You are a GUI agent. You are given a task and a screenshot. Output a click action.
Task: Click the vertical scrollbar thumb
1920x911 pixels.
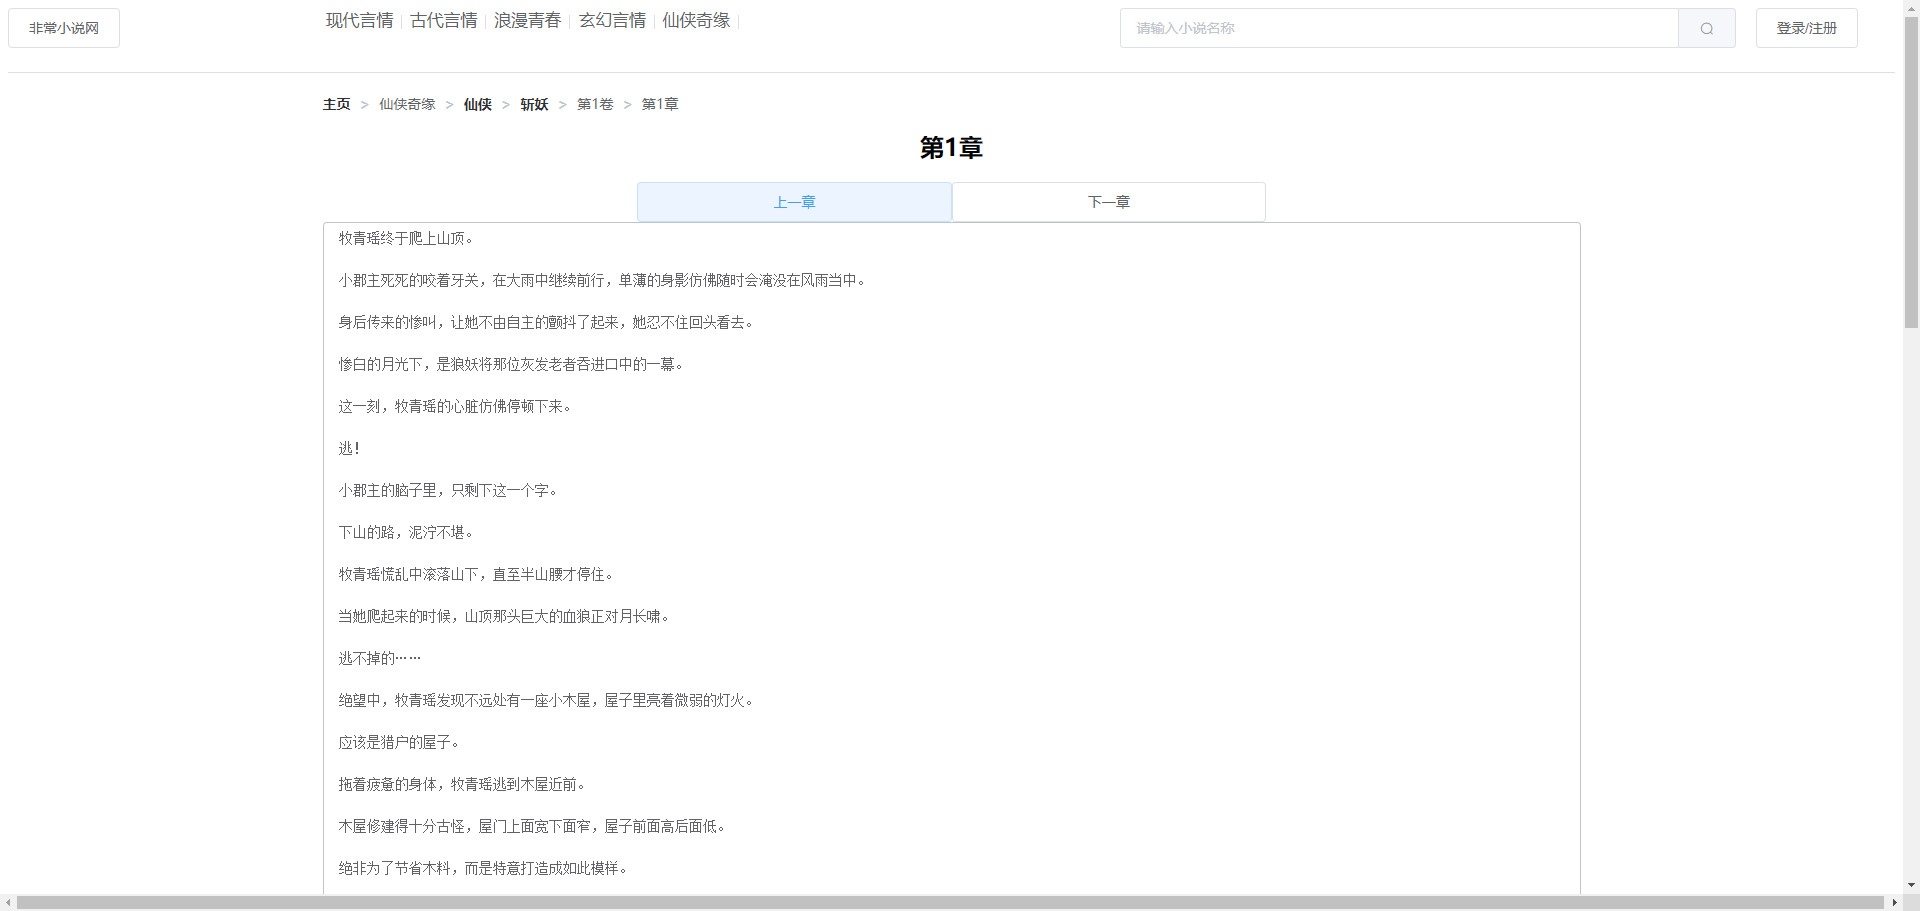click(x=1911, y=172)
